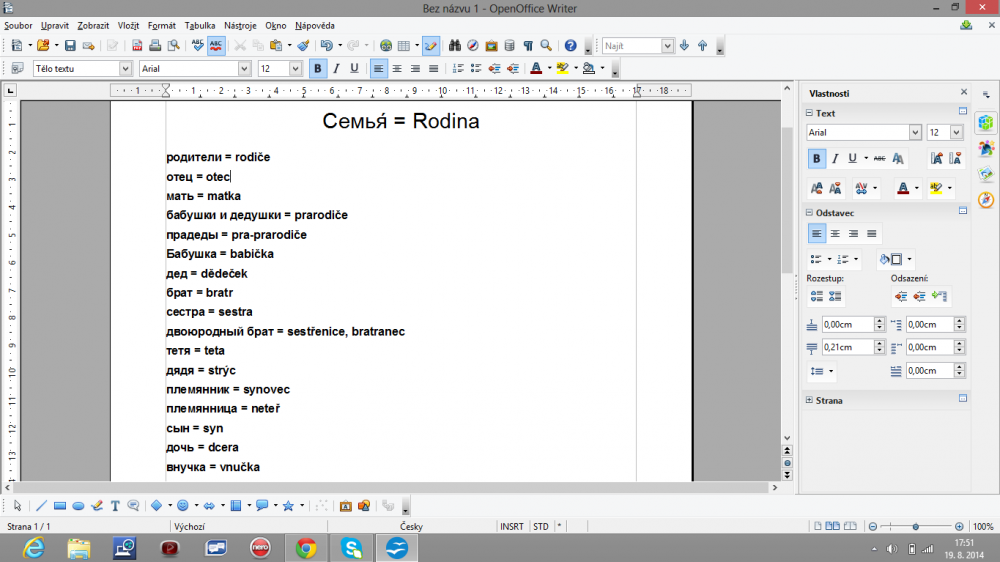Expand the Strana section in sidebar
The height and width of the screenshot is (562, 1000).
click(x=809, y=400)
